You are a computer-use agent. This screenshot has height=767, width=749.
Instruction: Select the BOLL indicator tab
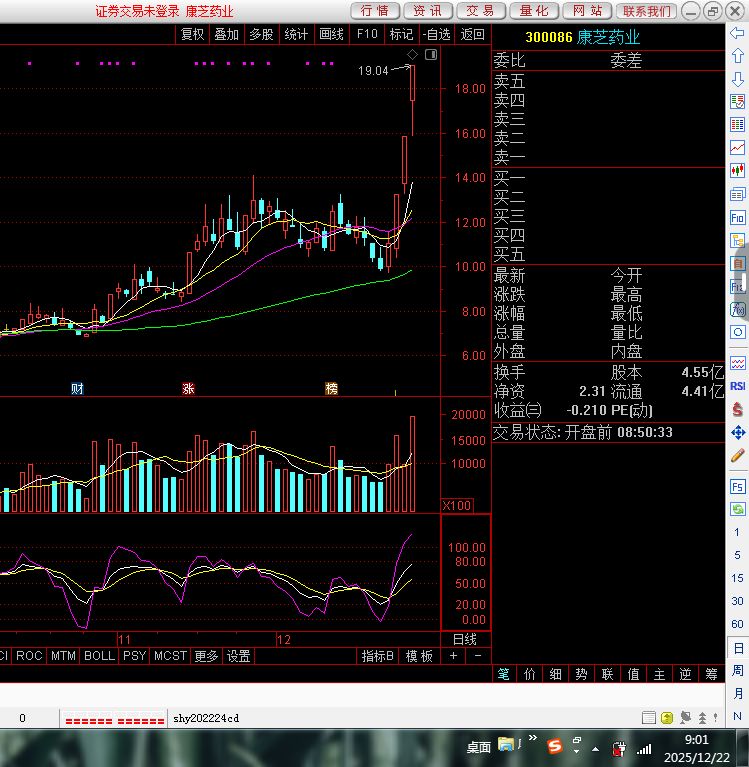pyautogui.click(x=99, y=656)
